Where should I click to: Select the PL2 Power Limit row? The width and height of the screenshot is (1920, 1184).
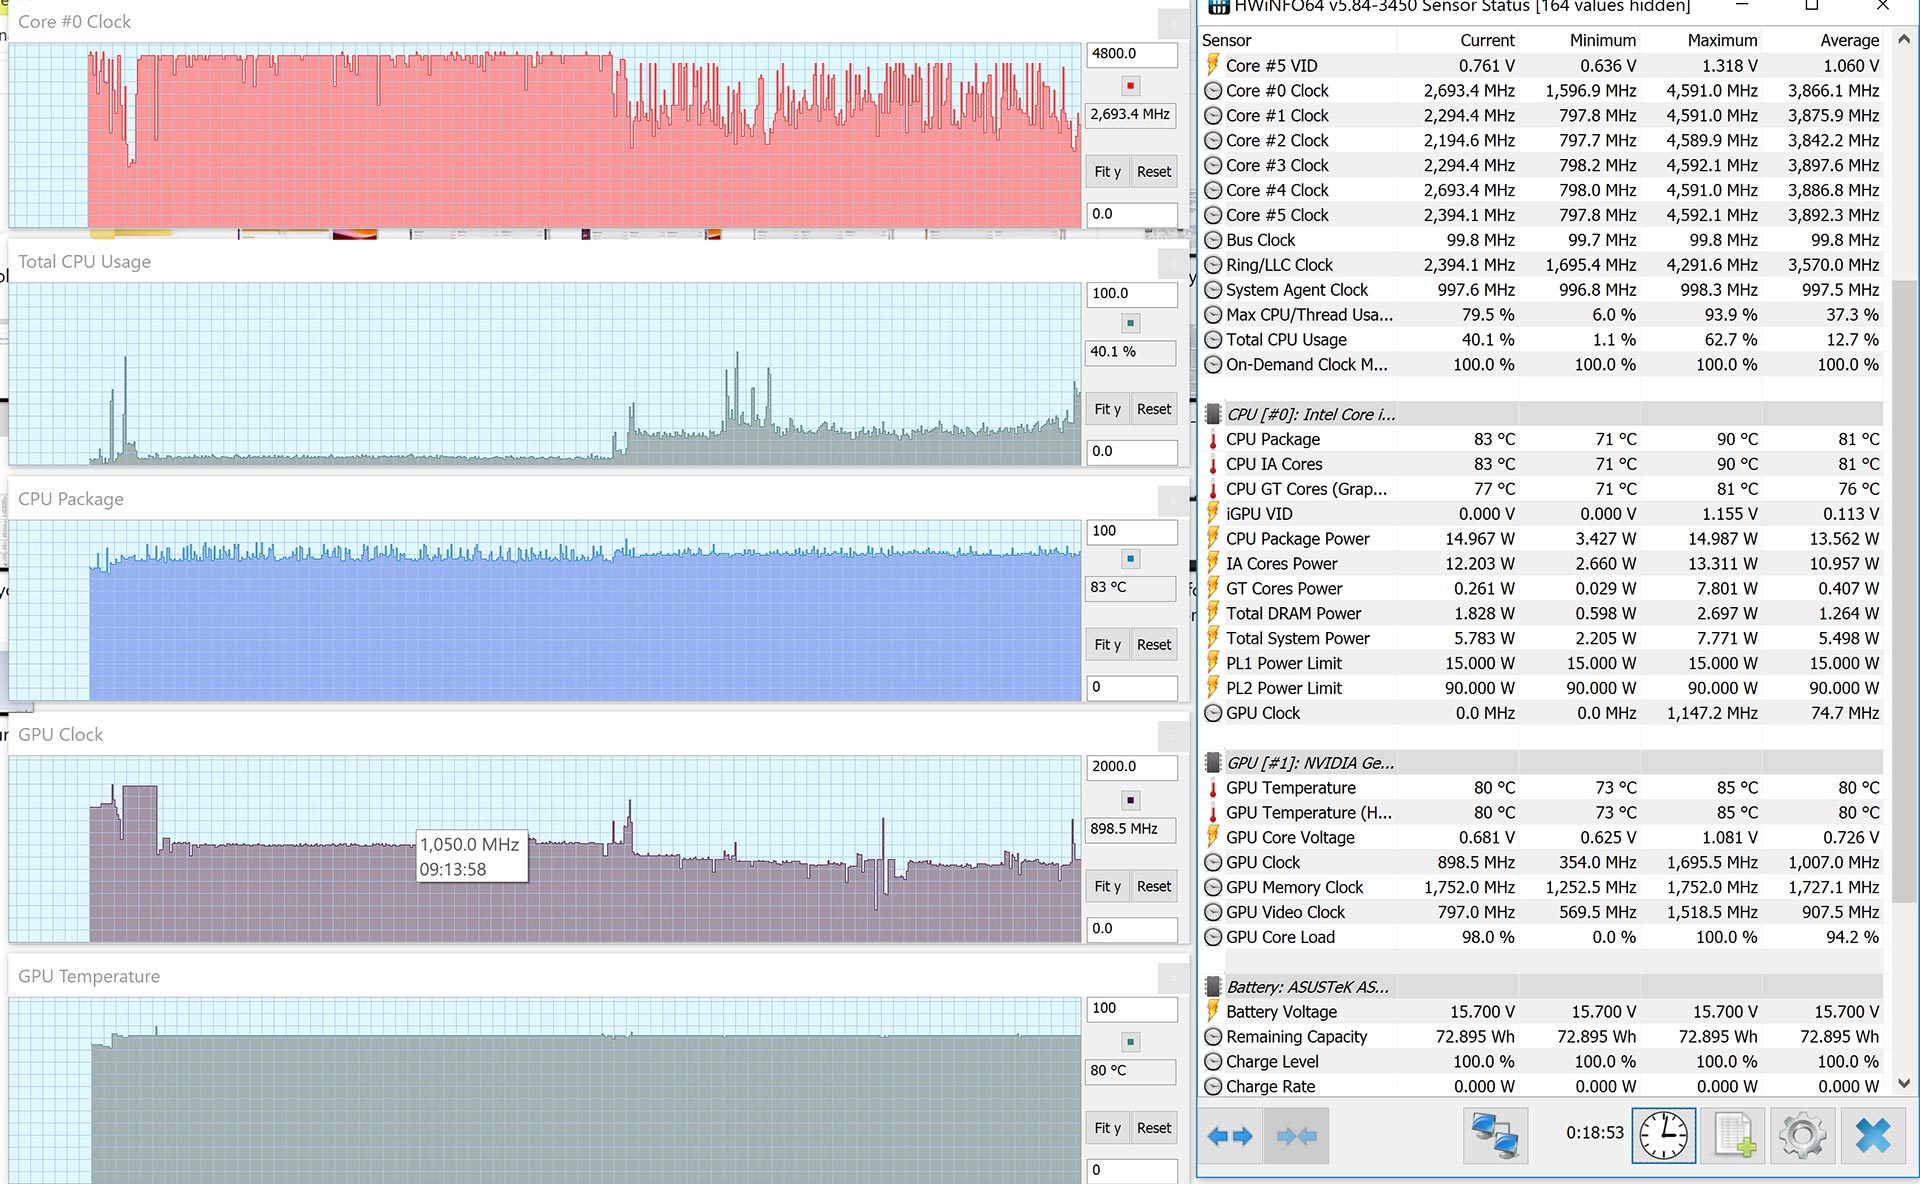pyautogui.click(x=1541, y=688)
